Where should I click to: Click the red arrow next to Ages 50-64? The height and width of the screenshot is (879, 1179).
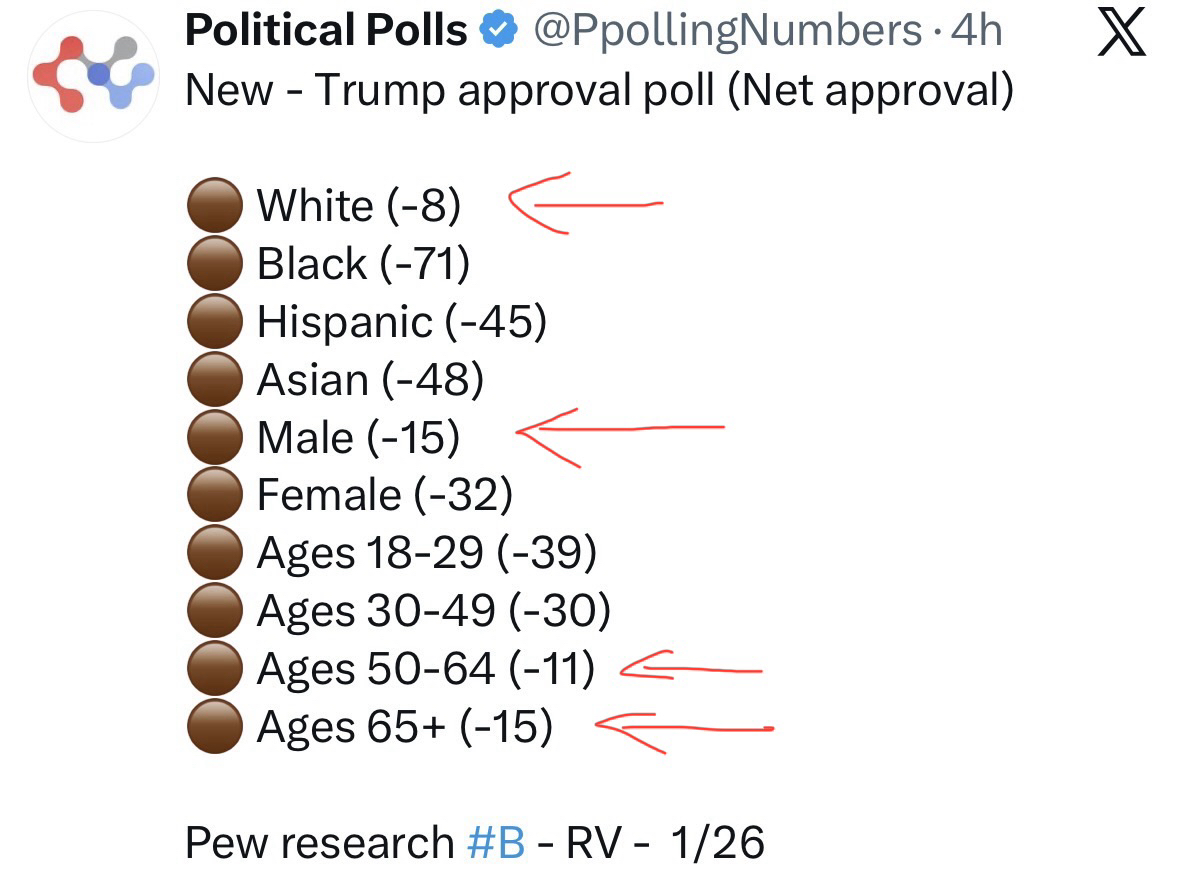pos(690,669)
